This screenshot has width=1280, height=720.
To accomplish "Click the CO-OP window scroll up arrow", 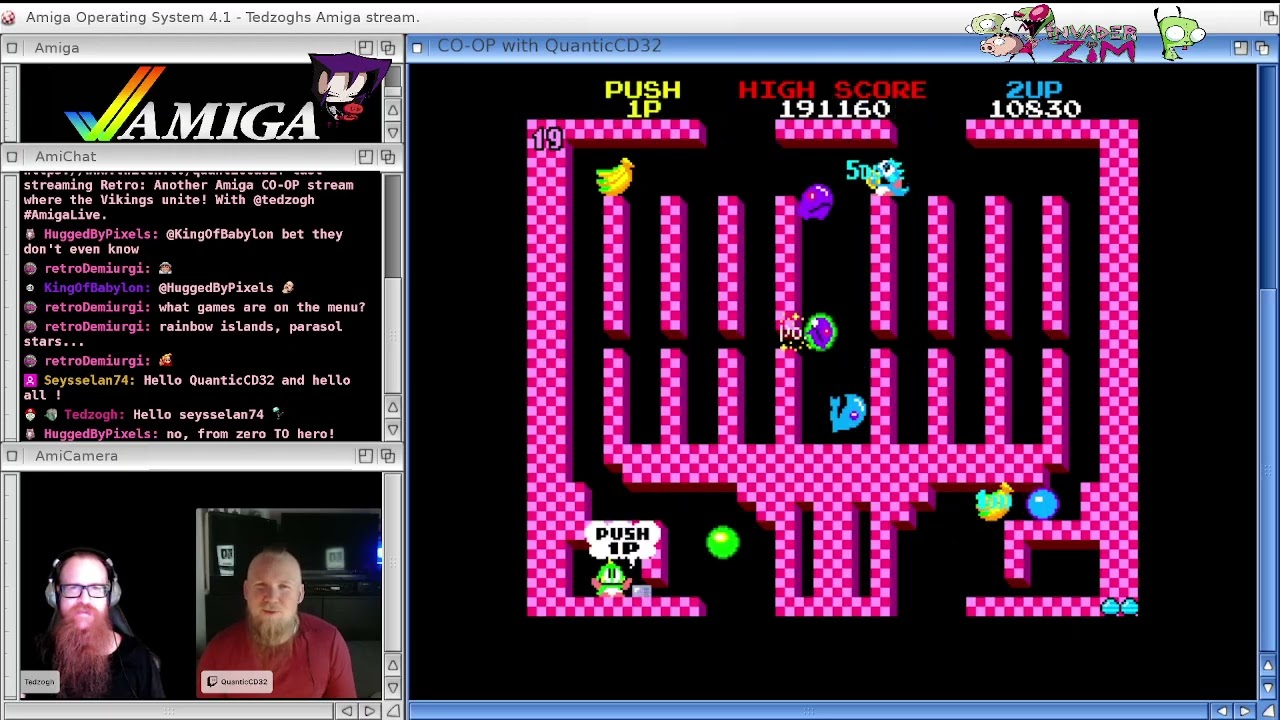I will pos(1268,666).
